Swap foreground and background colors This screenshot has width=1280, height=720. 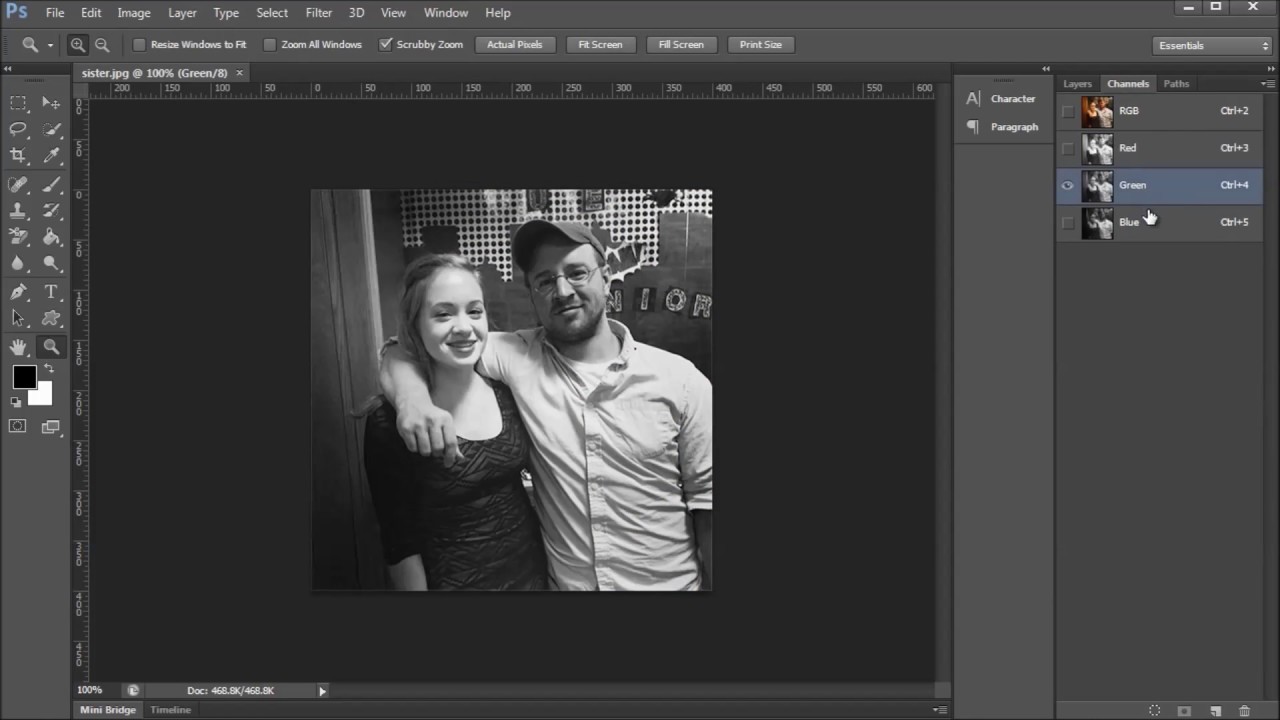[x=48, y=369]
